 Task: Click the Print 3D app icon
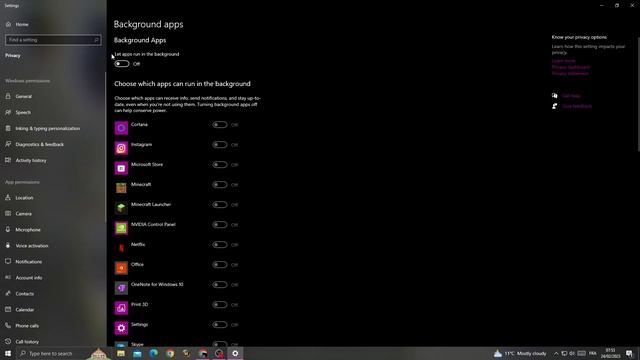pyautogui.click(x=121, y=308)
